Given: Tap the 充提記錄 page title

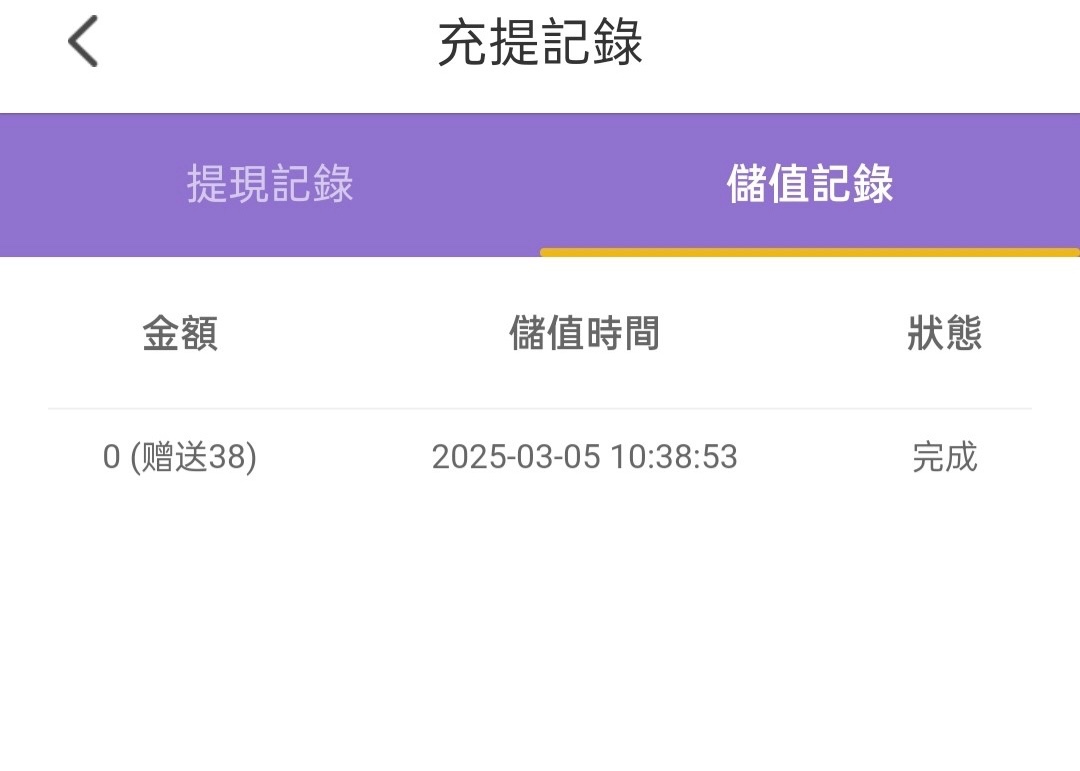Looking at the screenshot, I should (x=540, y=45).
